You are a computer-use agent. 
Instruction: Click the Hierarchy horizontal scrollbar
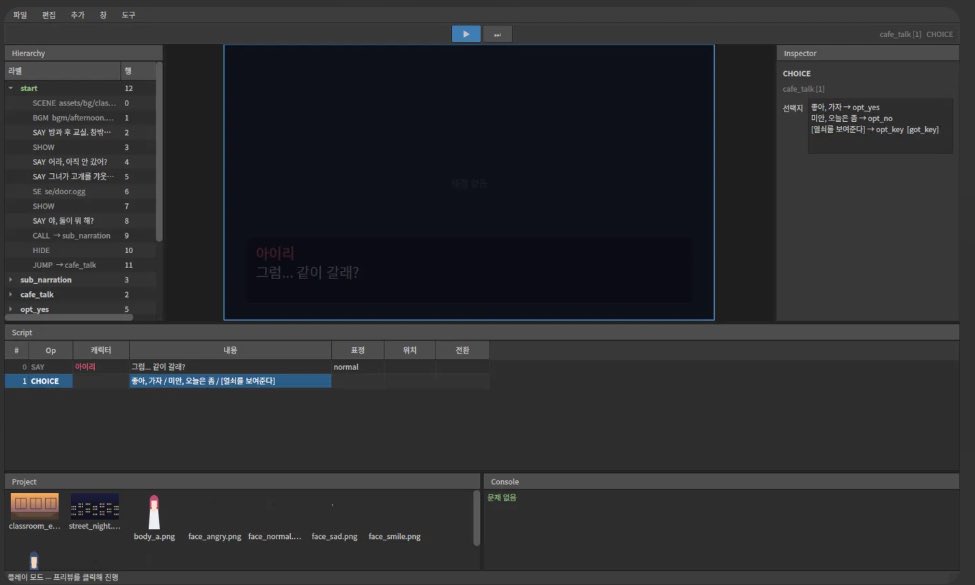[70, 318]
